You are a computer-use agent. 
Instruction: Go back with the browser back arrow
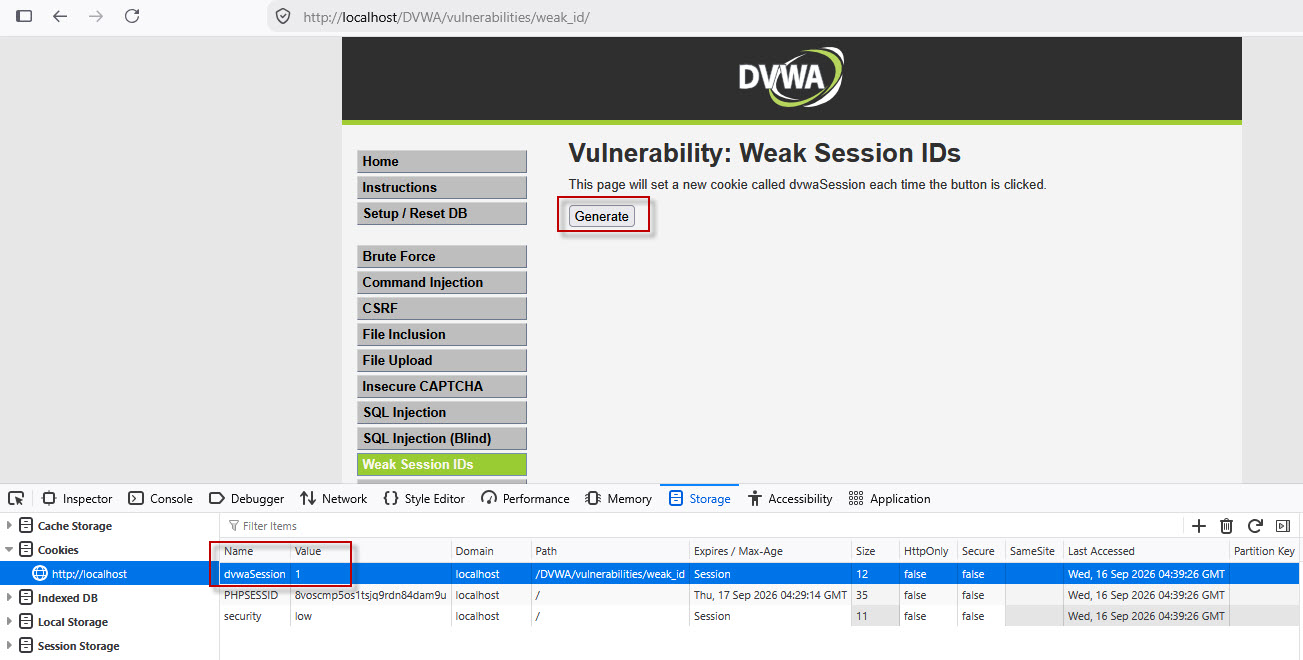tap(60, 16)
